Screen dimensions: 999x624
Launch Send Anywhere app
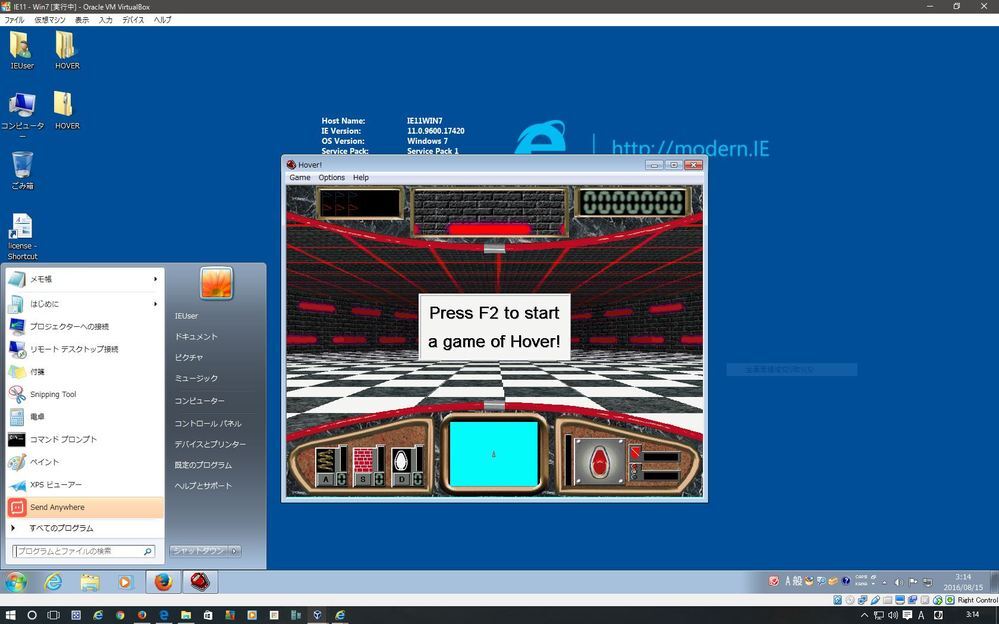pos(85,507)
